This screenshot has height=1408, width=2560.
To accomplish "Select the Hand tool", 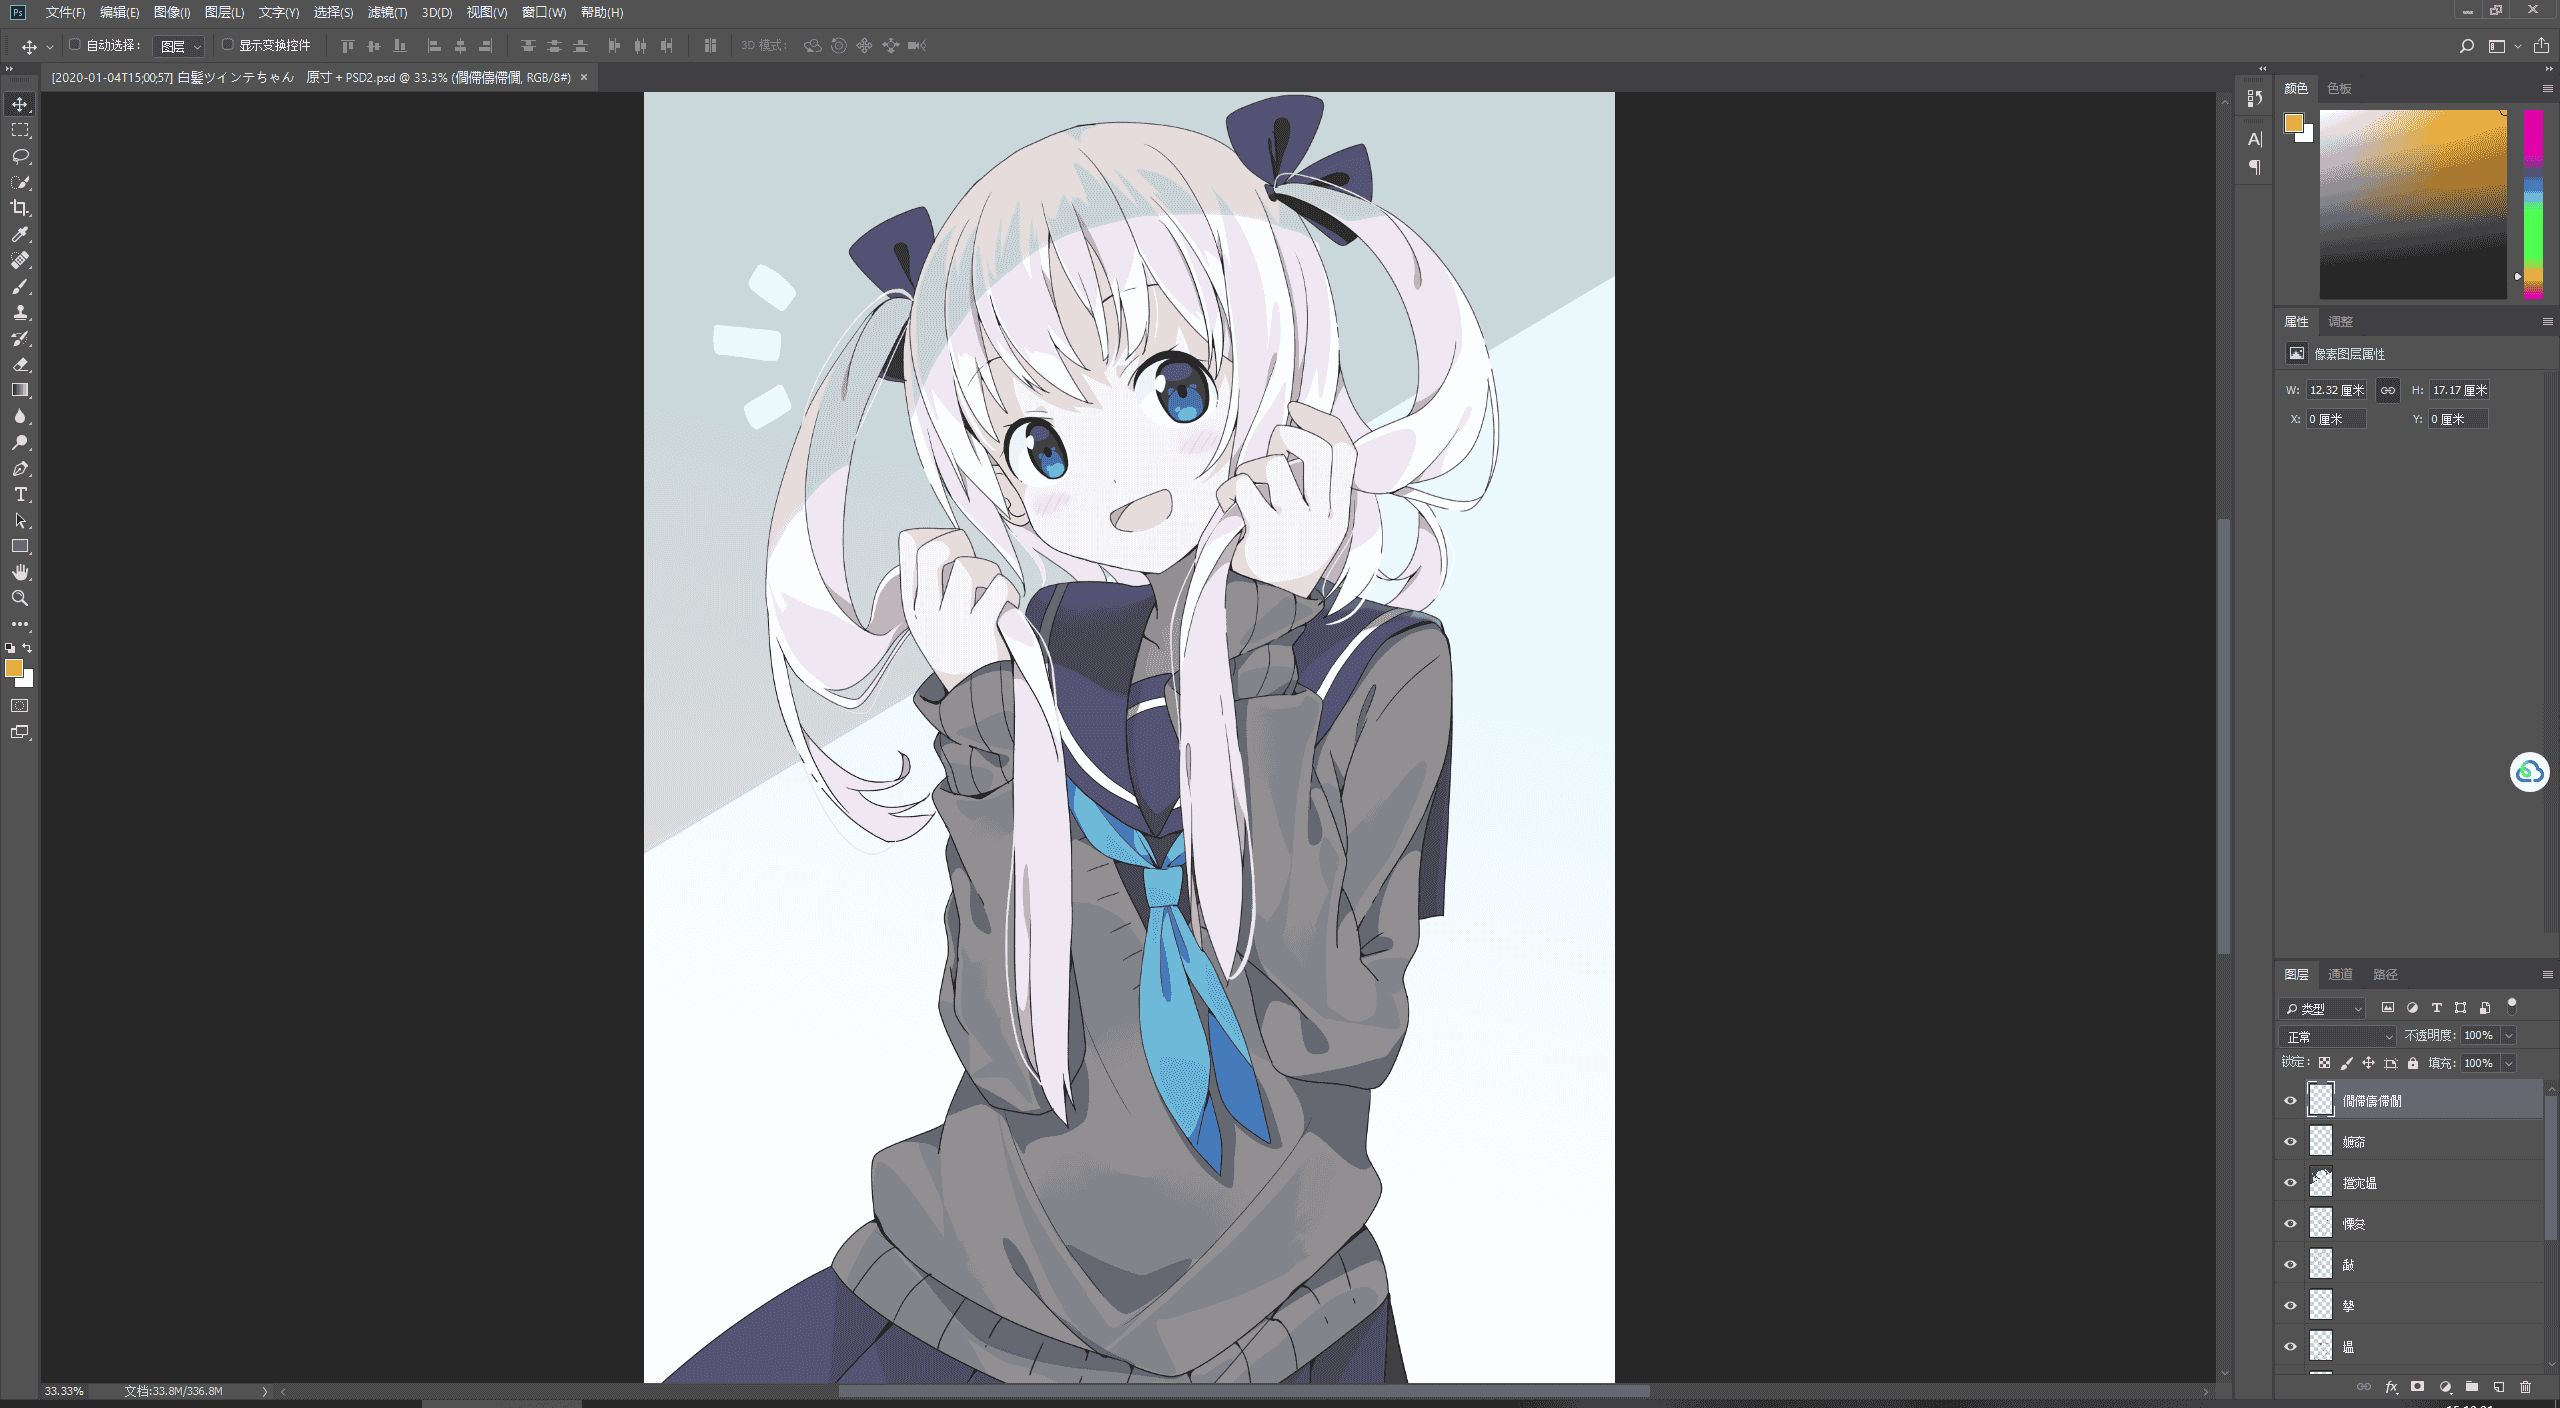I will 20,572.
